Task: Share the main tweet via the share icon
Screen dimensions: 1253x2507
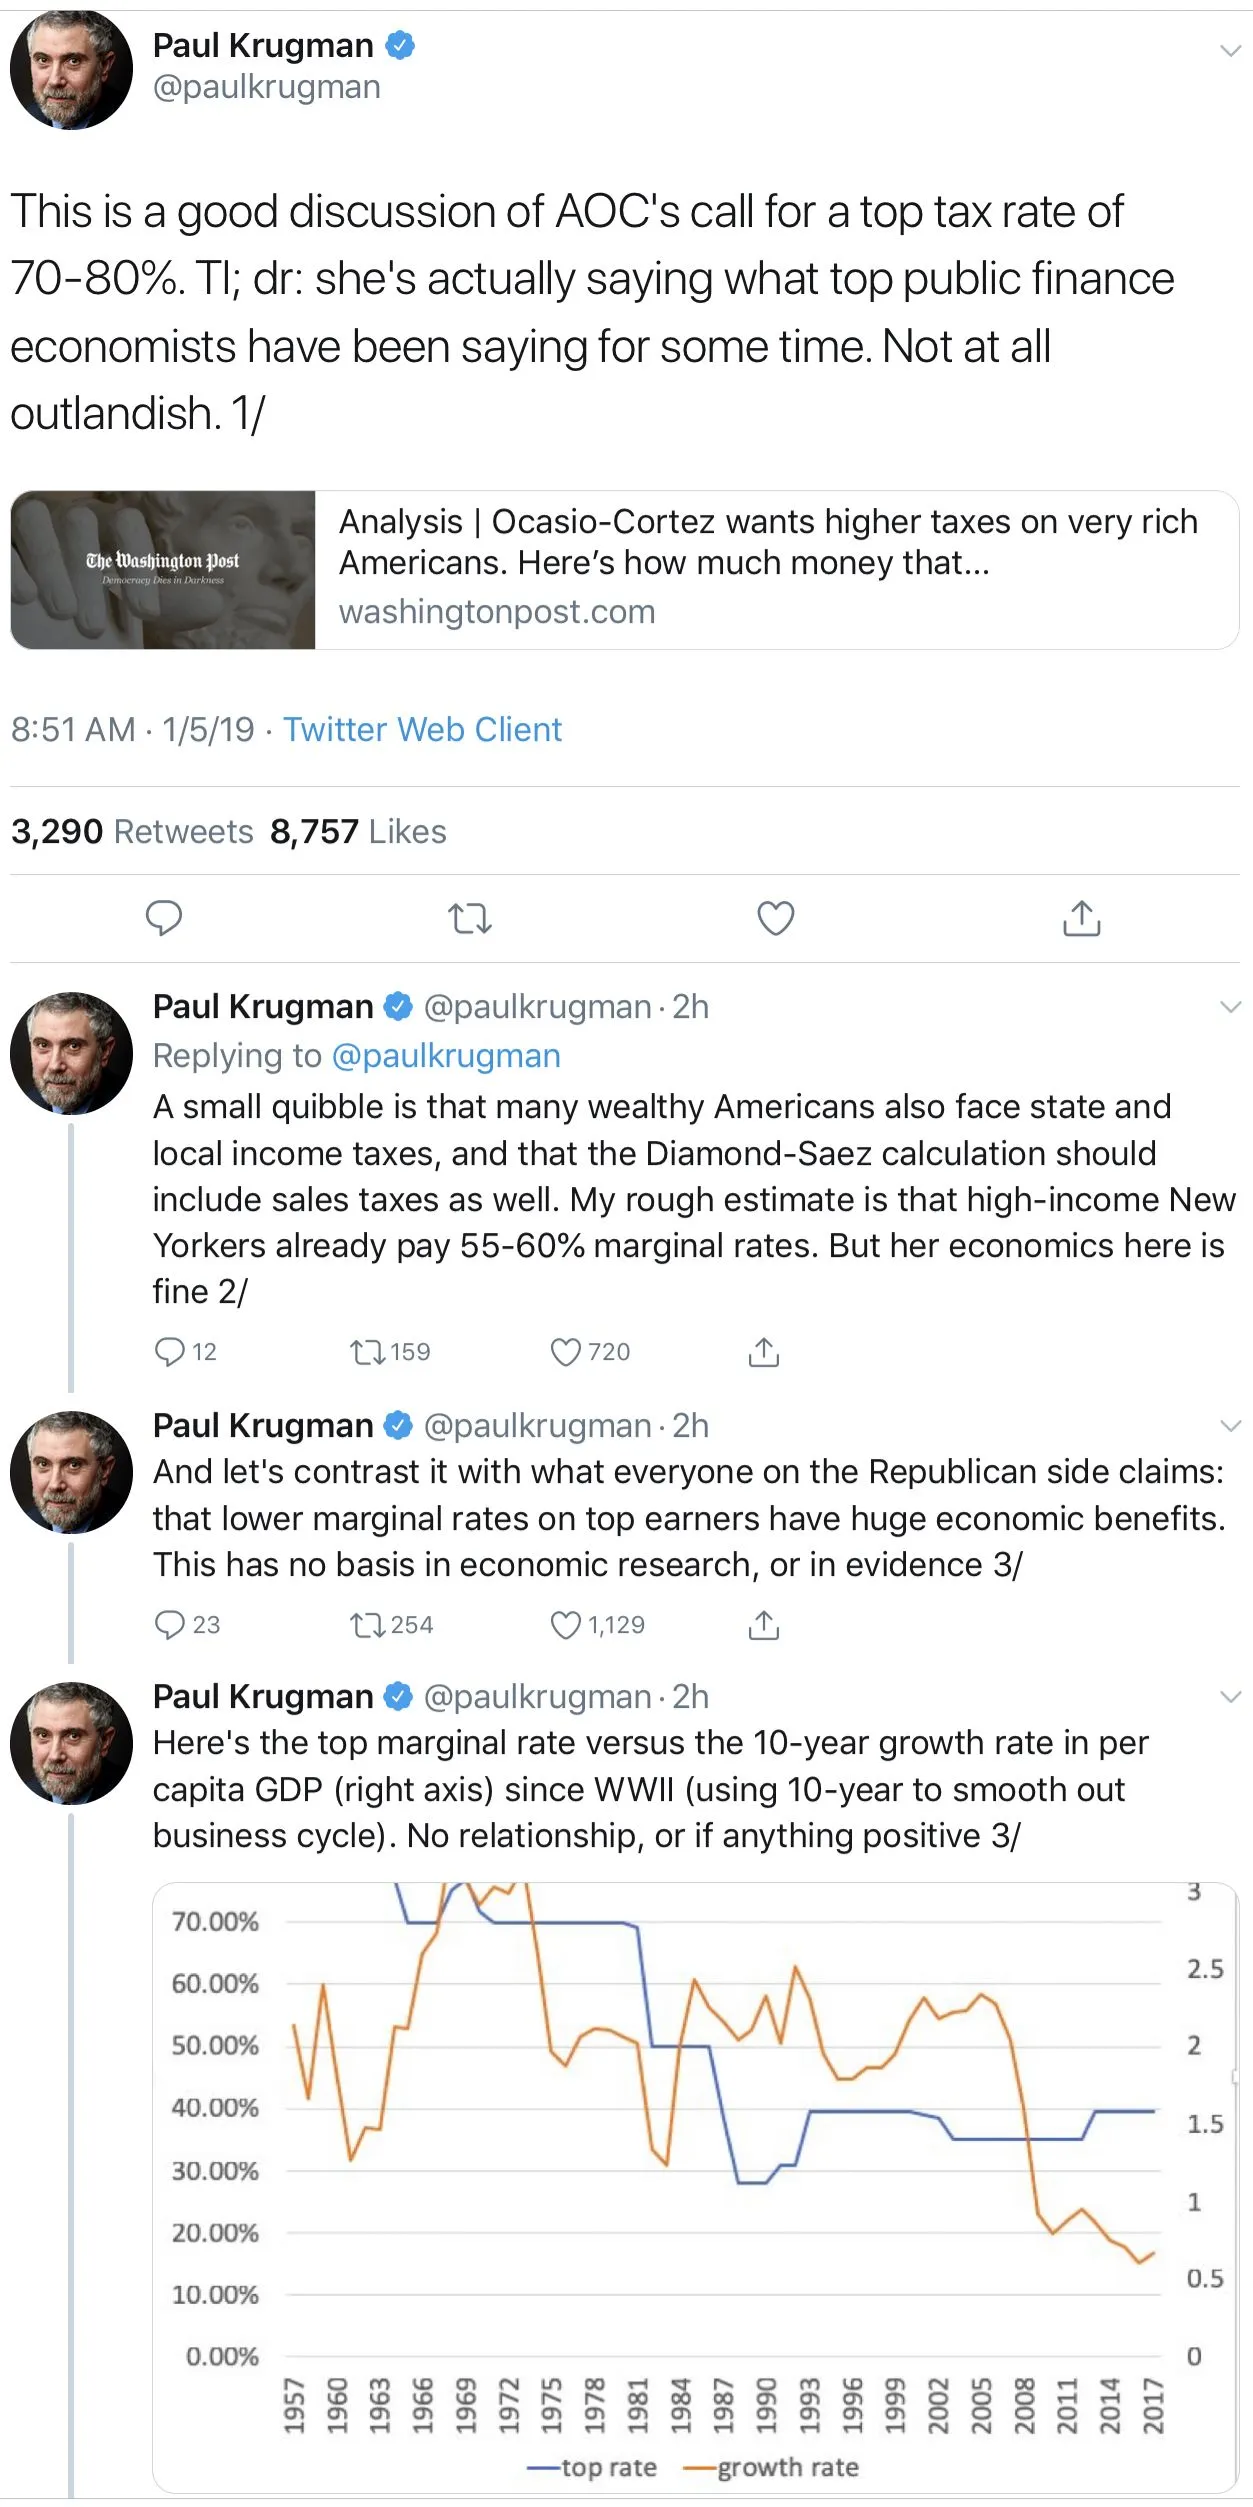Action: (1081, 918)
